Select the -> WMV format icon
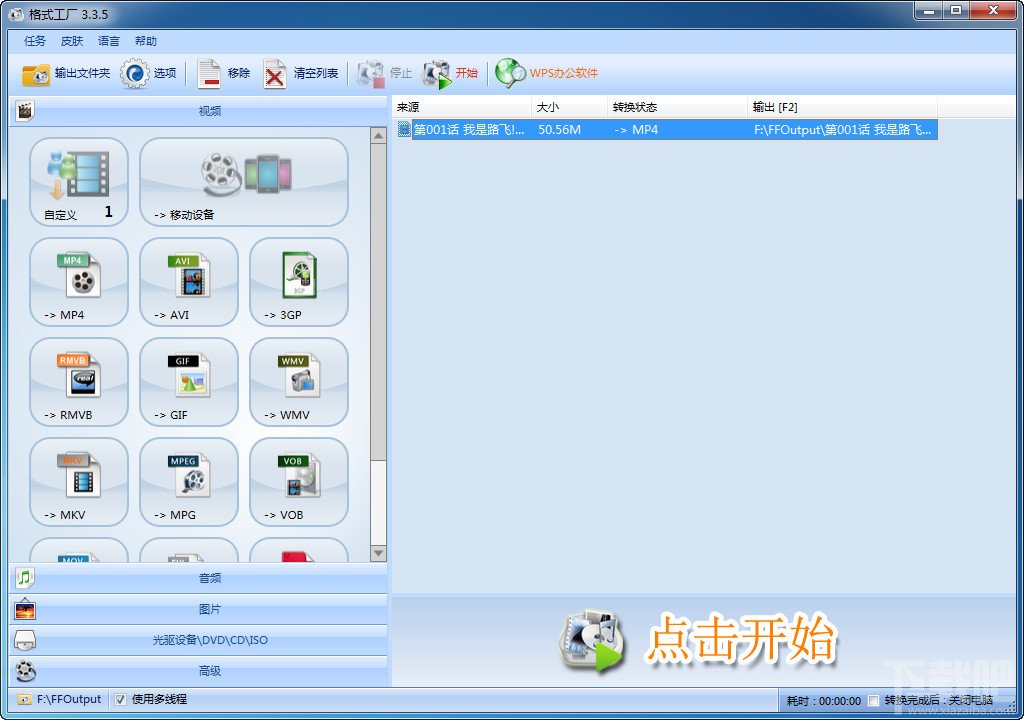This screenshot has height=720, width=1024. (298, 382)
